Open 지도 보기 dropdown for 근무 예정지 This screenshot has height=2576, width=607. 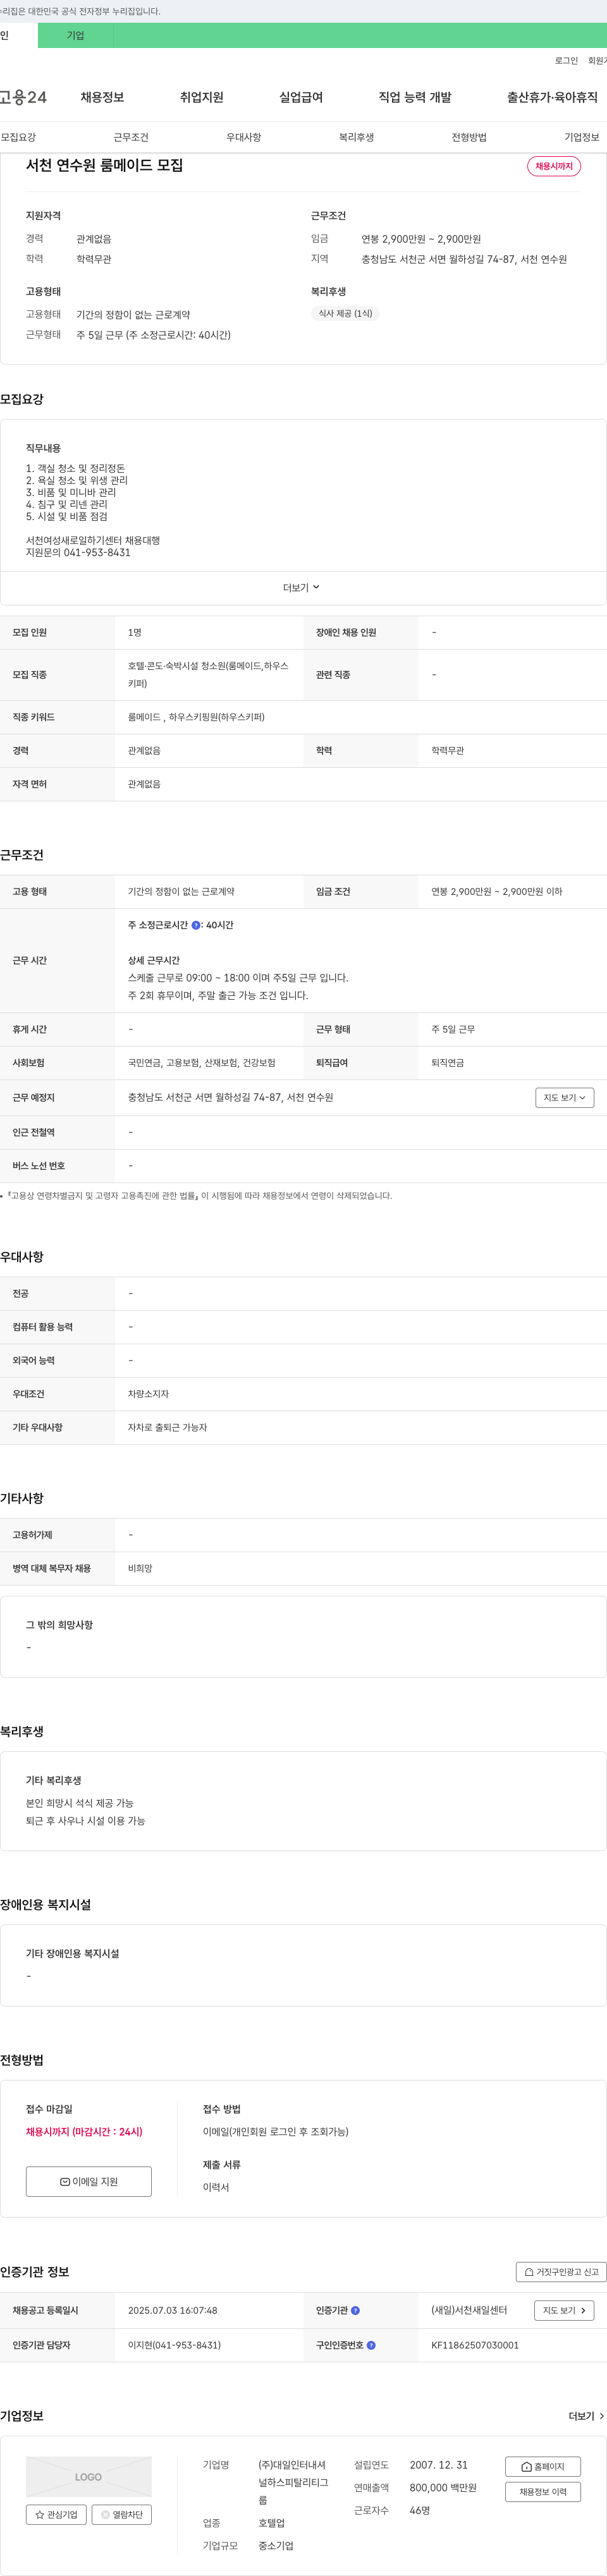tap(565, 1097)
